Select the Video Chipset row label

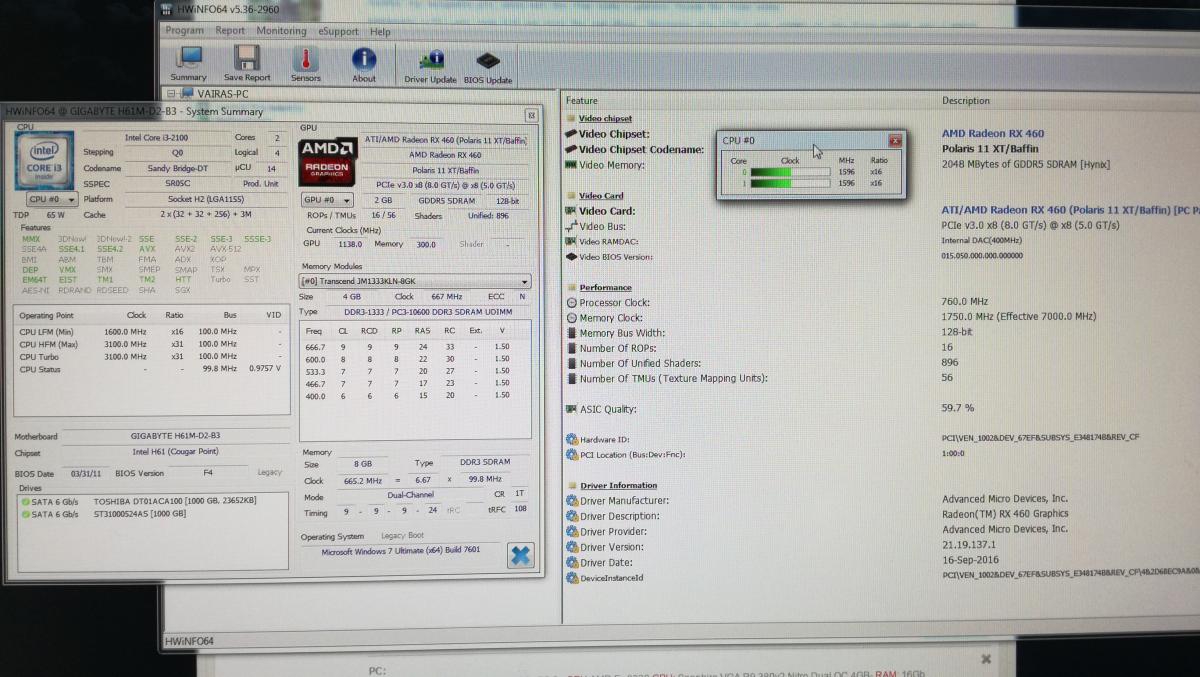tap(614, 134)
